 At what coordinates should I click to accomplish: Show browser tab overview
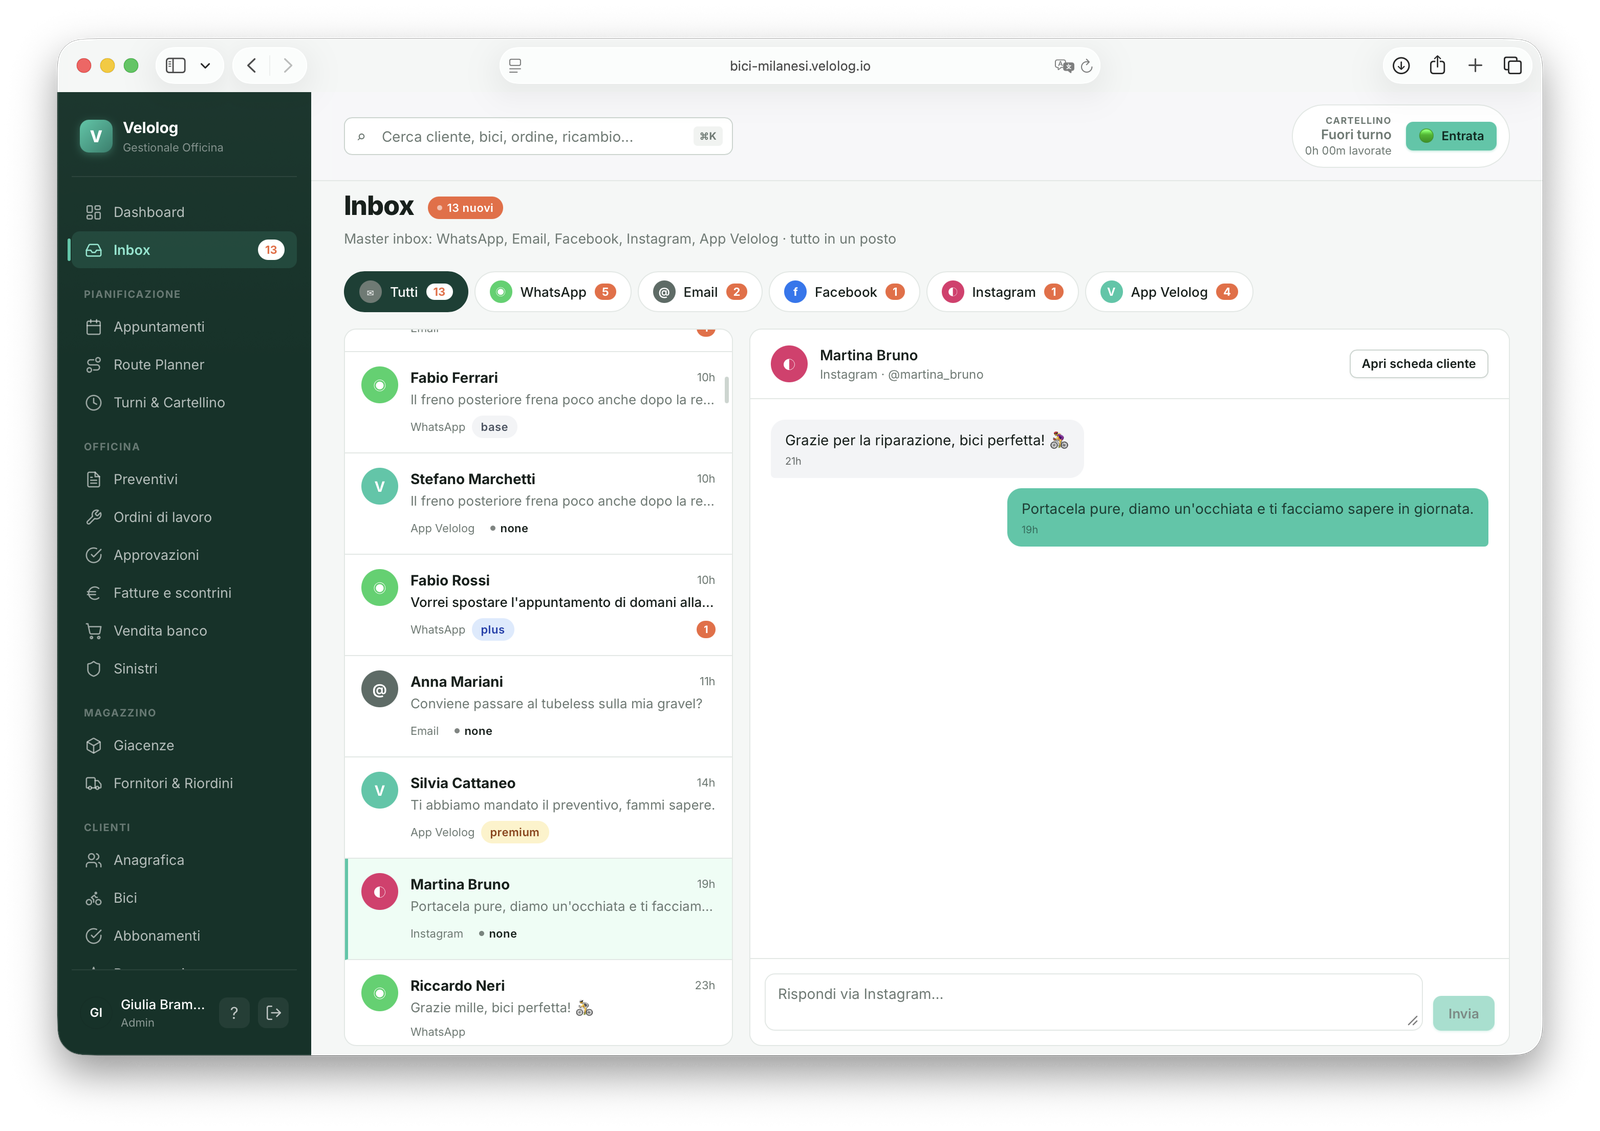point(1513,65)
